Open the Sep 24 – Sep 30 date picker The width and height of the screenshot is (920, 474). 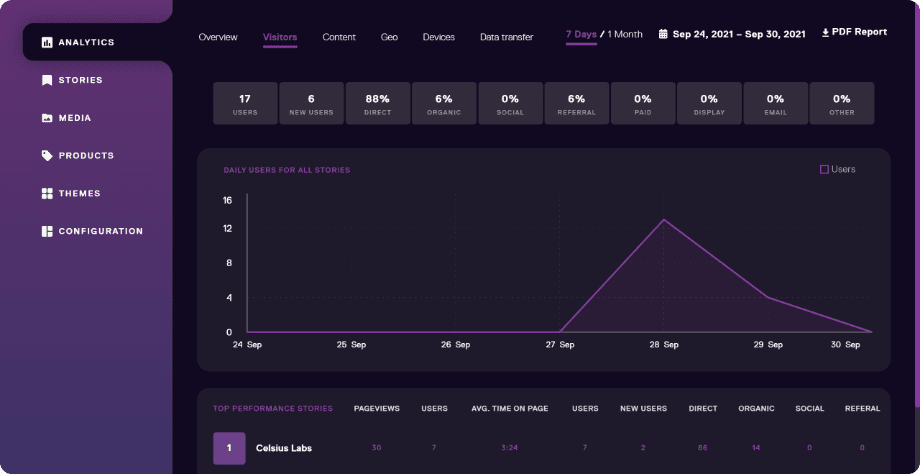point(738,33)
